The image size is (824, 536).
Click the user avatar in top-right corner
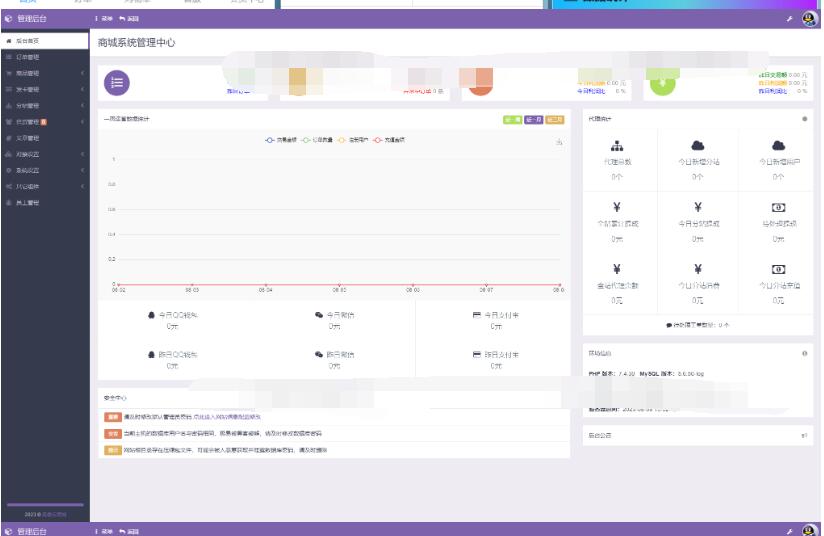[808, 19]
